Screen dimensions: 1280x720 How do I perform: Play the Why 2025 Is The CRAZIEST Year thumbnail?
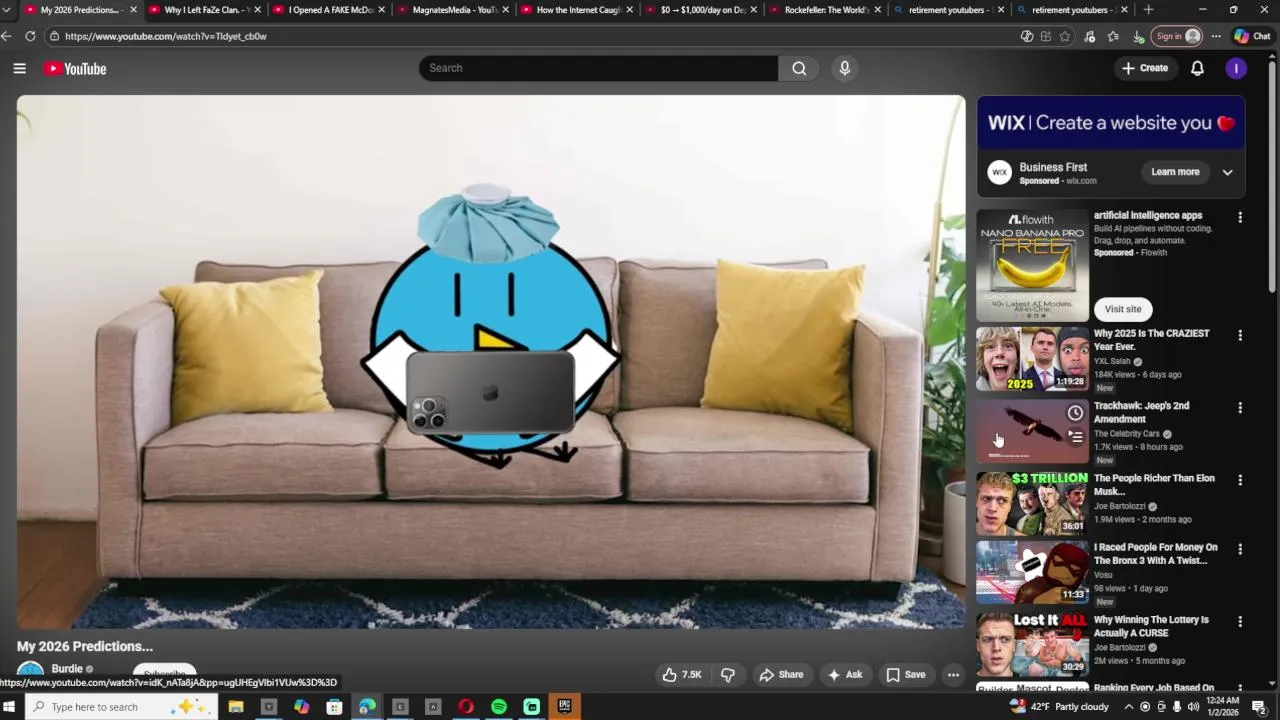pyautogui.click(x=1032, y=359)
